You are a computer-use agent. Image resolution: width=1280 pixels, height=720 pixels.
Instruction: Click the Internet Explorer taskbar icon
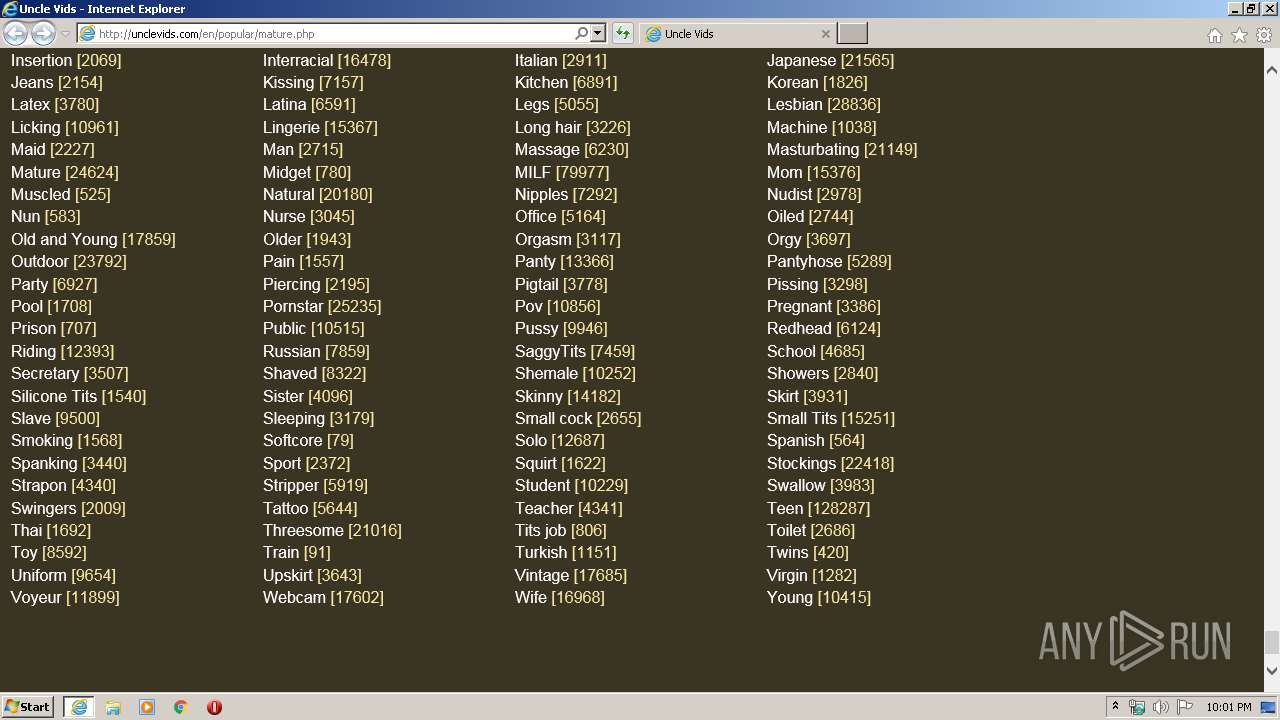[x=78, y=707]
